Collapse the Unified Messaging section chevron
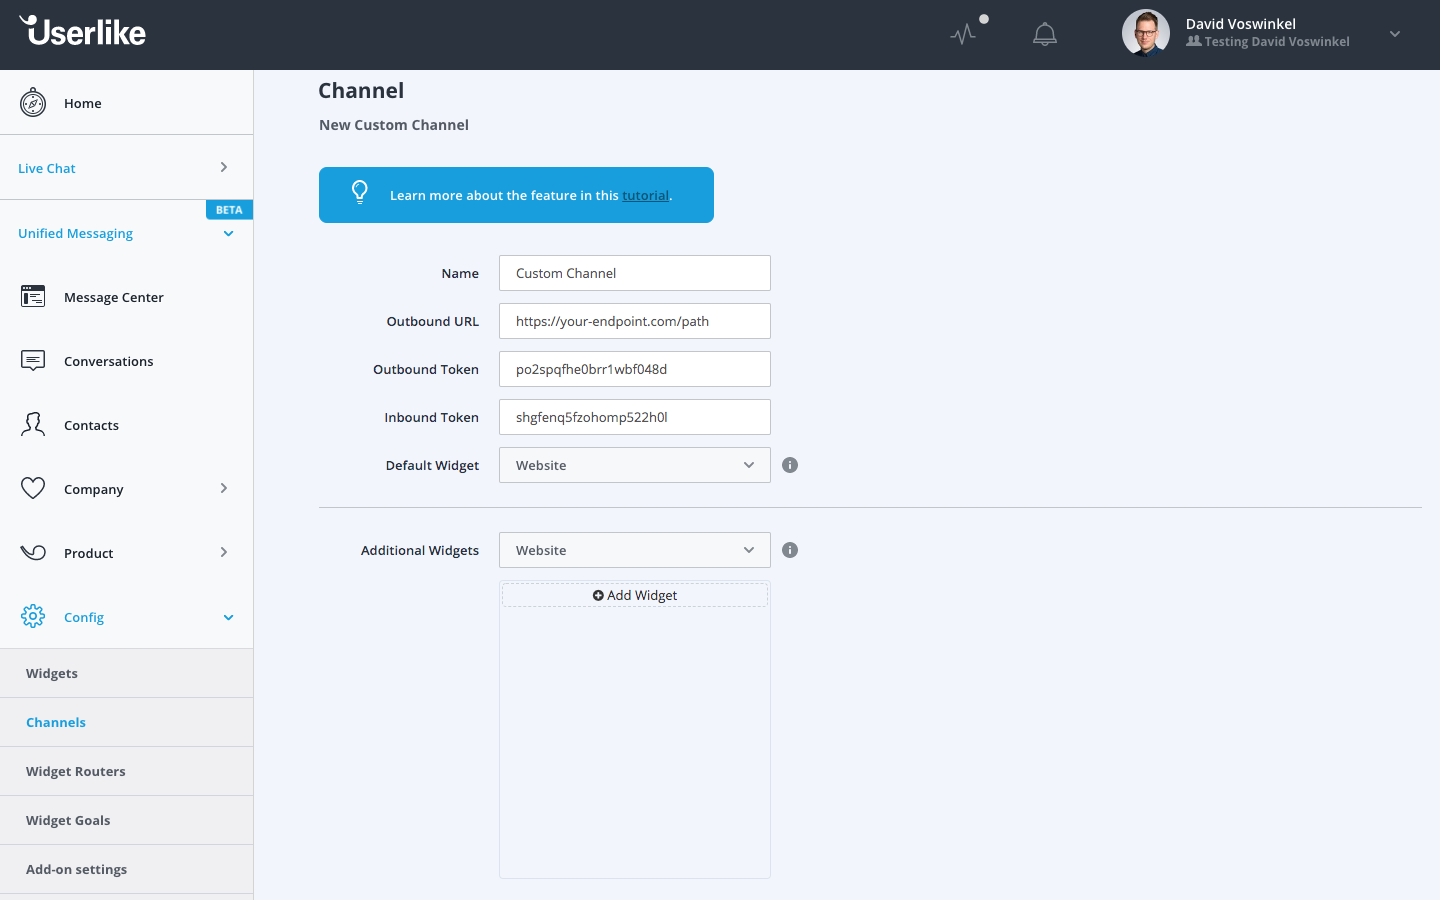Screen dimensions: 1440x900 (228, 234)
